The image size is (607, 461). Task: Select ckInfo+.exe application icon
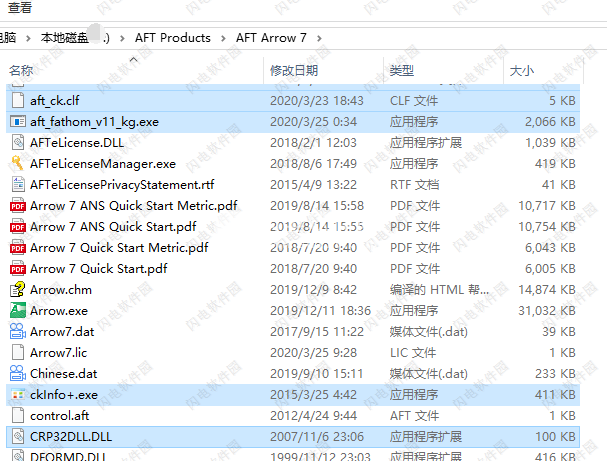pos(18,395)
